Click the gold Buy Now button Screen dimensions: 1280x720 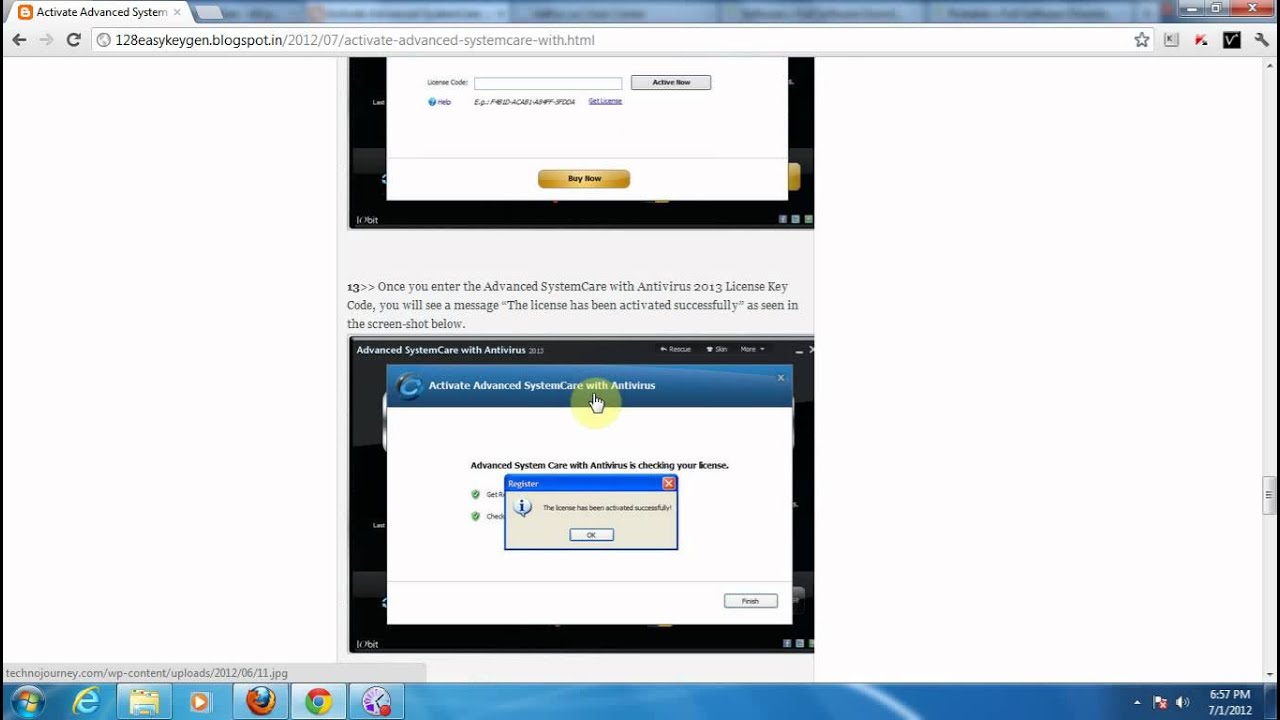tap(584, 179)
